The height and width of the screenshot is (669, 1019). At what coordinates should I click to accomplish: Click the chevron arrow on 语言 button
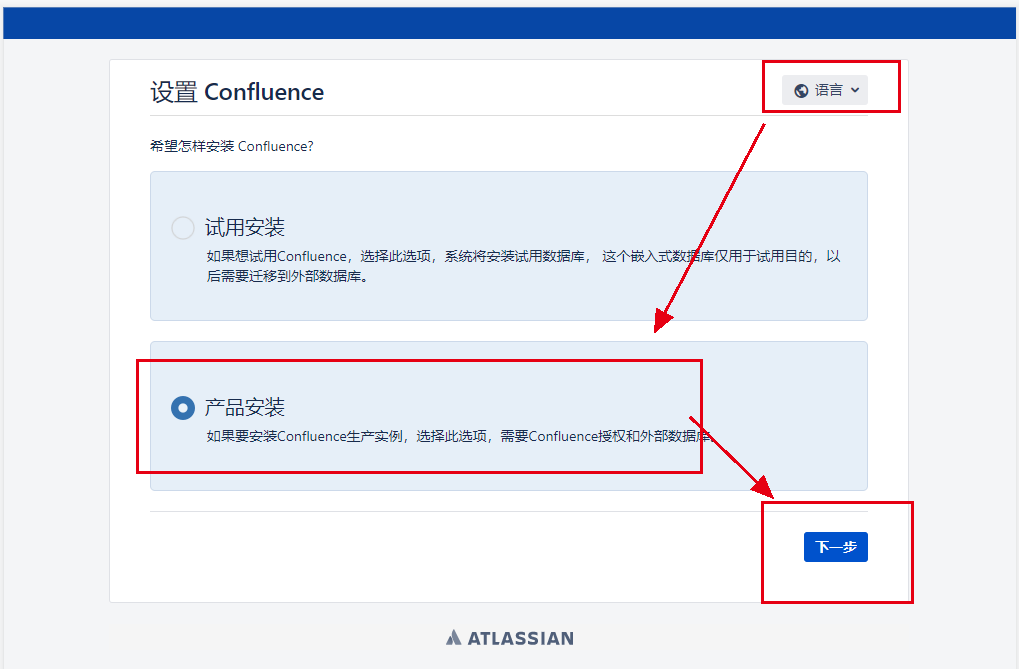pos(855,90)
